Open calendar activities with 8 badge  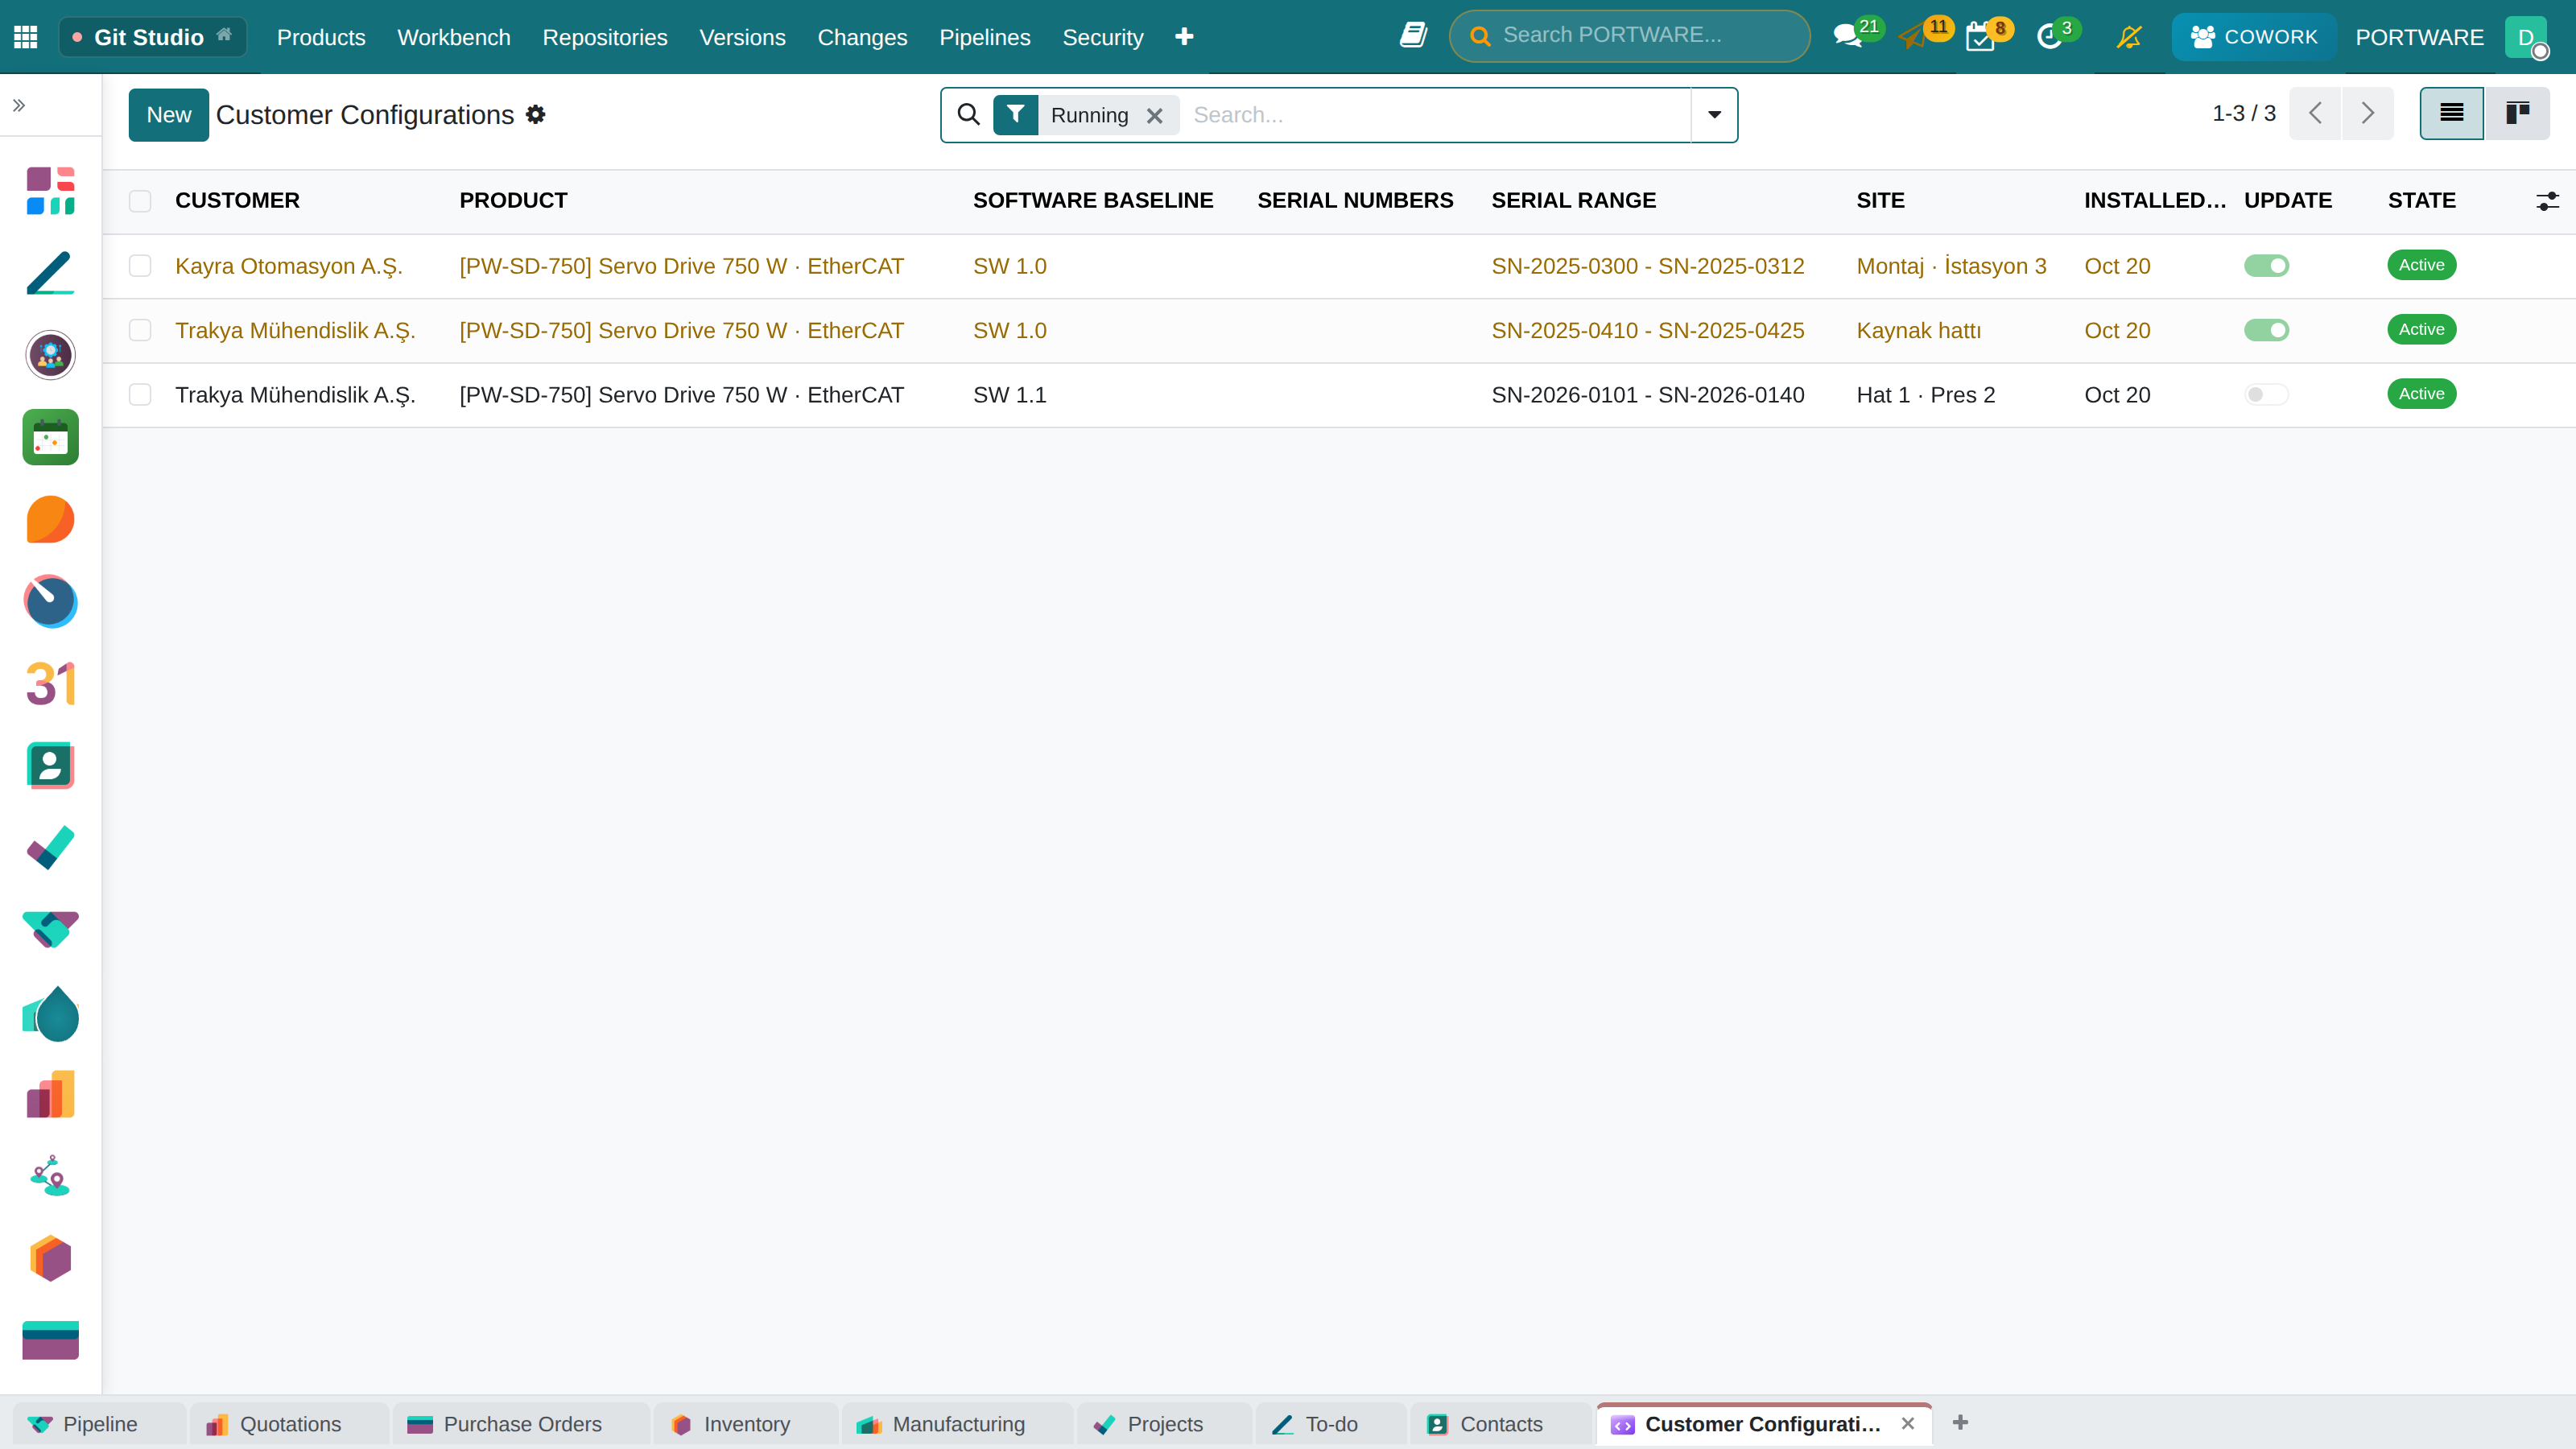pyautogui.click(x=1980, y=37)
